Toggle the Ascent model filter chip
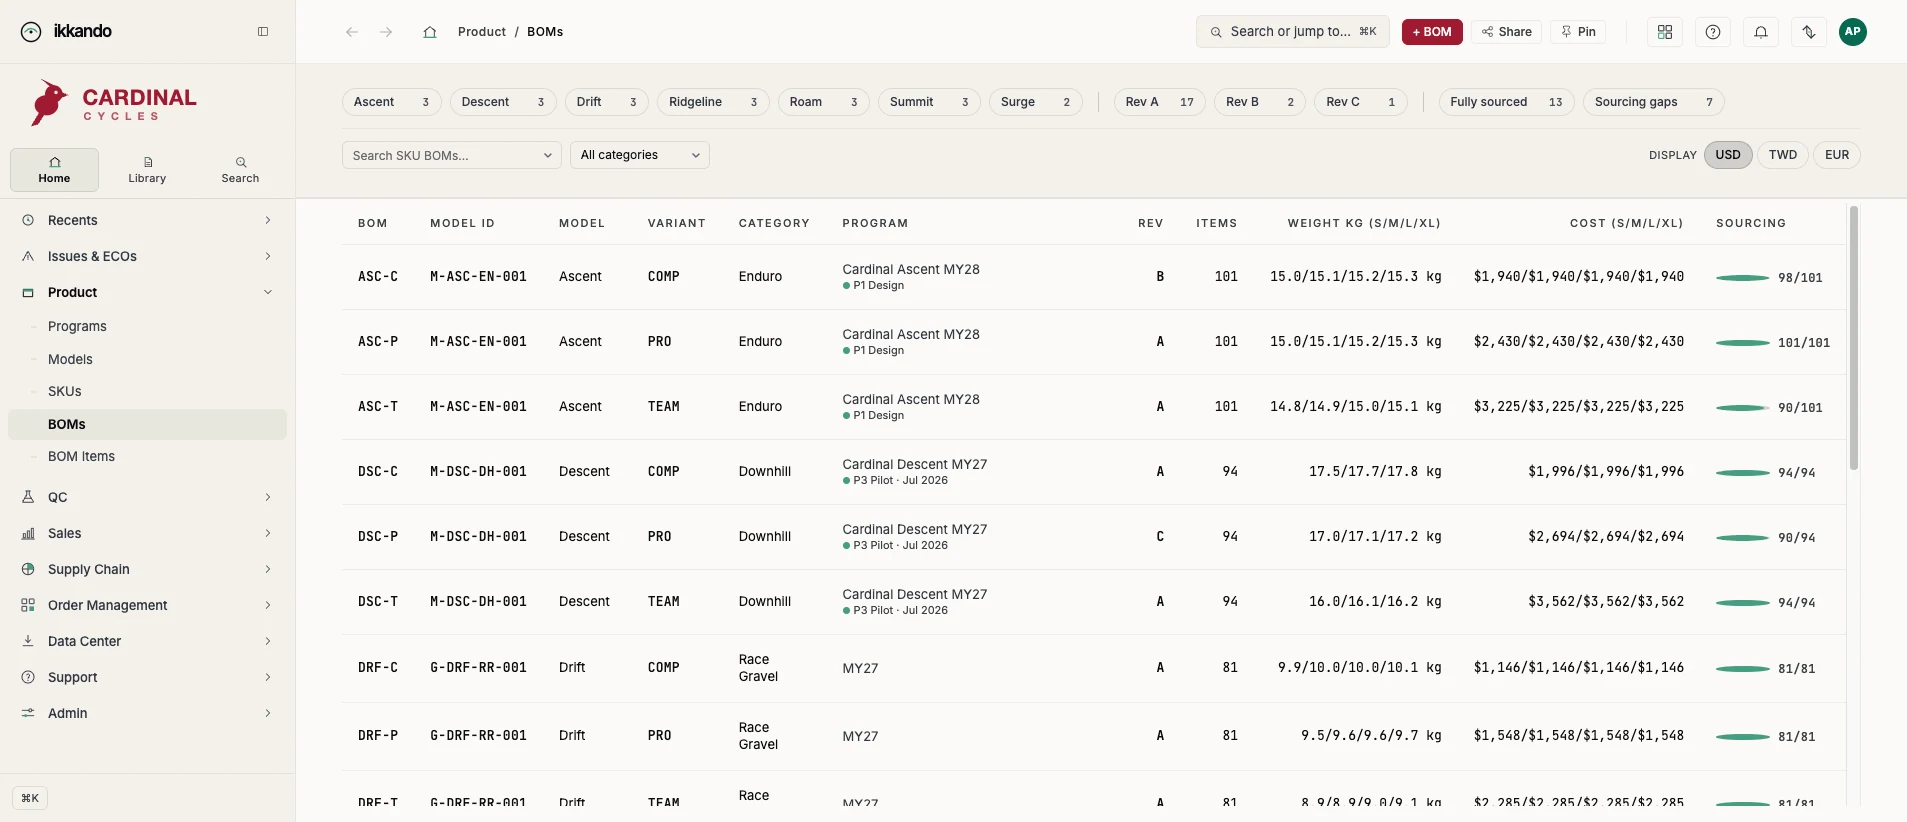The width and height of the screenshot is (1907, 822). pyautogui.click(x=392, y=102)
